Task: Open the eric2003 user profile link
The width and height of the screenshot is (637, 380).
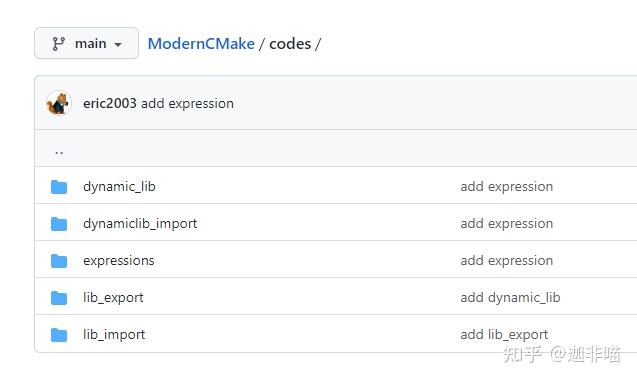Action: (x=110, y=103)
